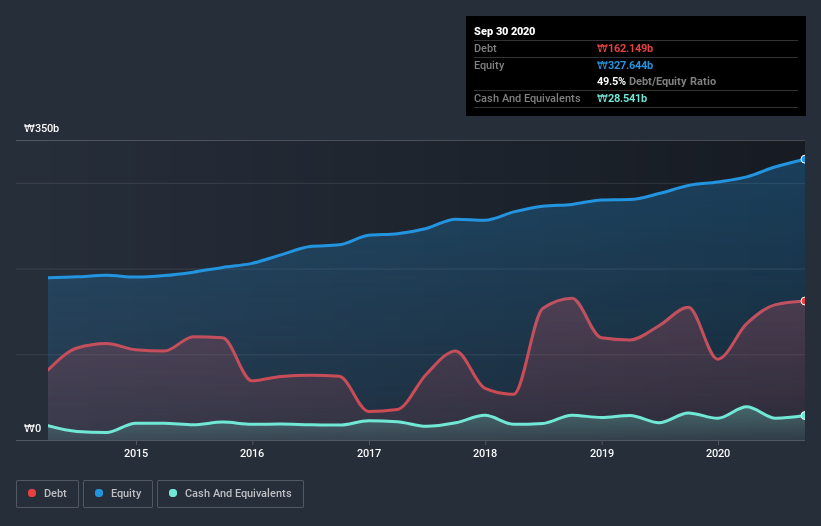The image size is (821, 526).
Task: Click the Debt label in tooltip
Action: [485, 48]
